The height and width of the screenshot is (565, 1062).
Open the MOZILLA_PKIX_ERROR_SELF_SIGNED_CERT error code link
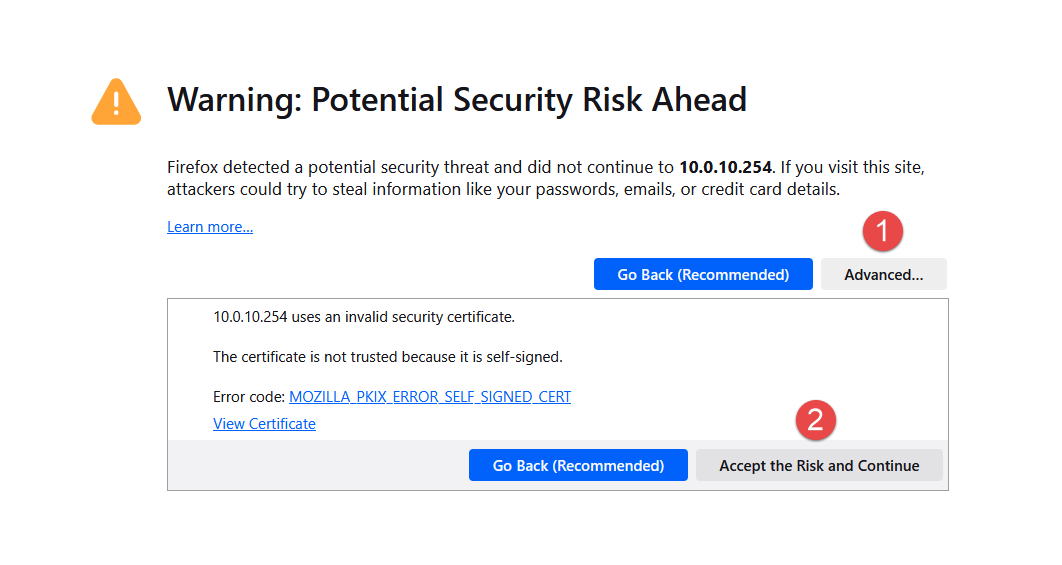click(430, 397)
